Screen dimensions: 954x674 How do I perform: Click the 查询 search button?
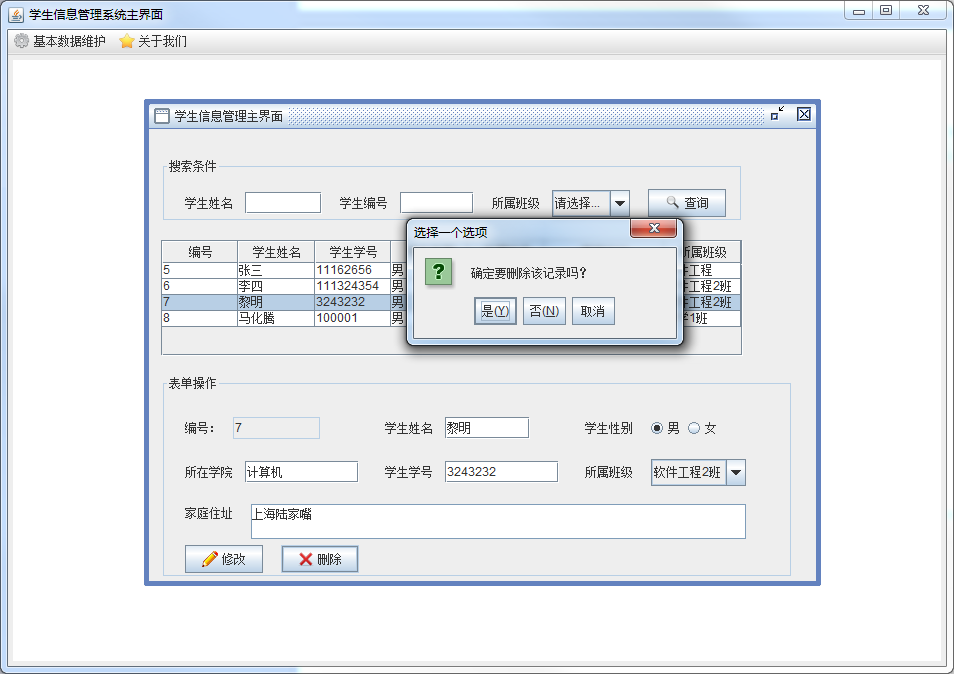[x=687, y=203]
